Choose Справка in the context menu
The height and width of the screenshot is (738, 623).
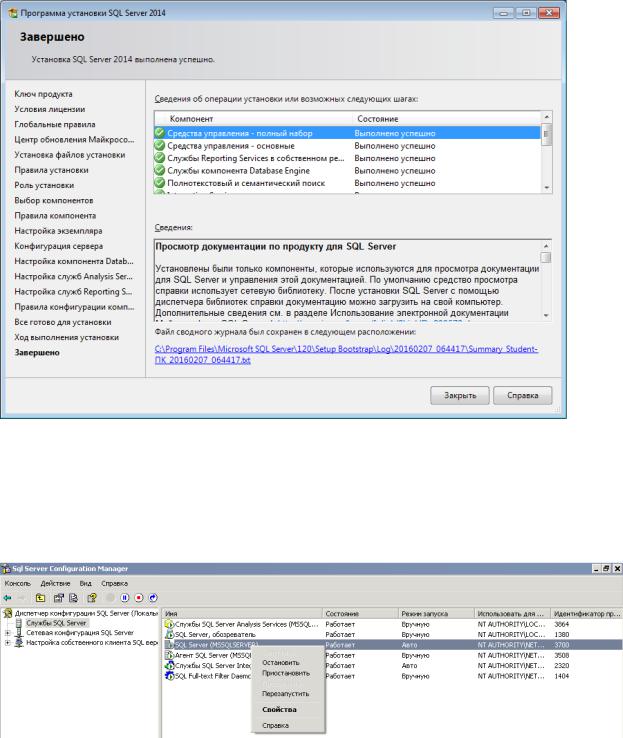[x=275, y=725]
